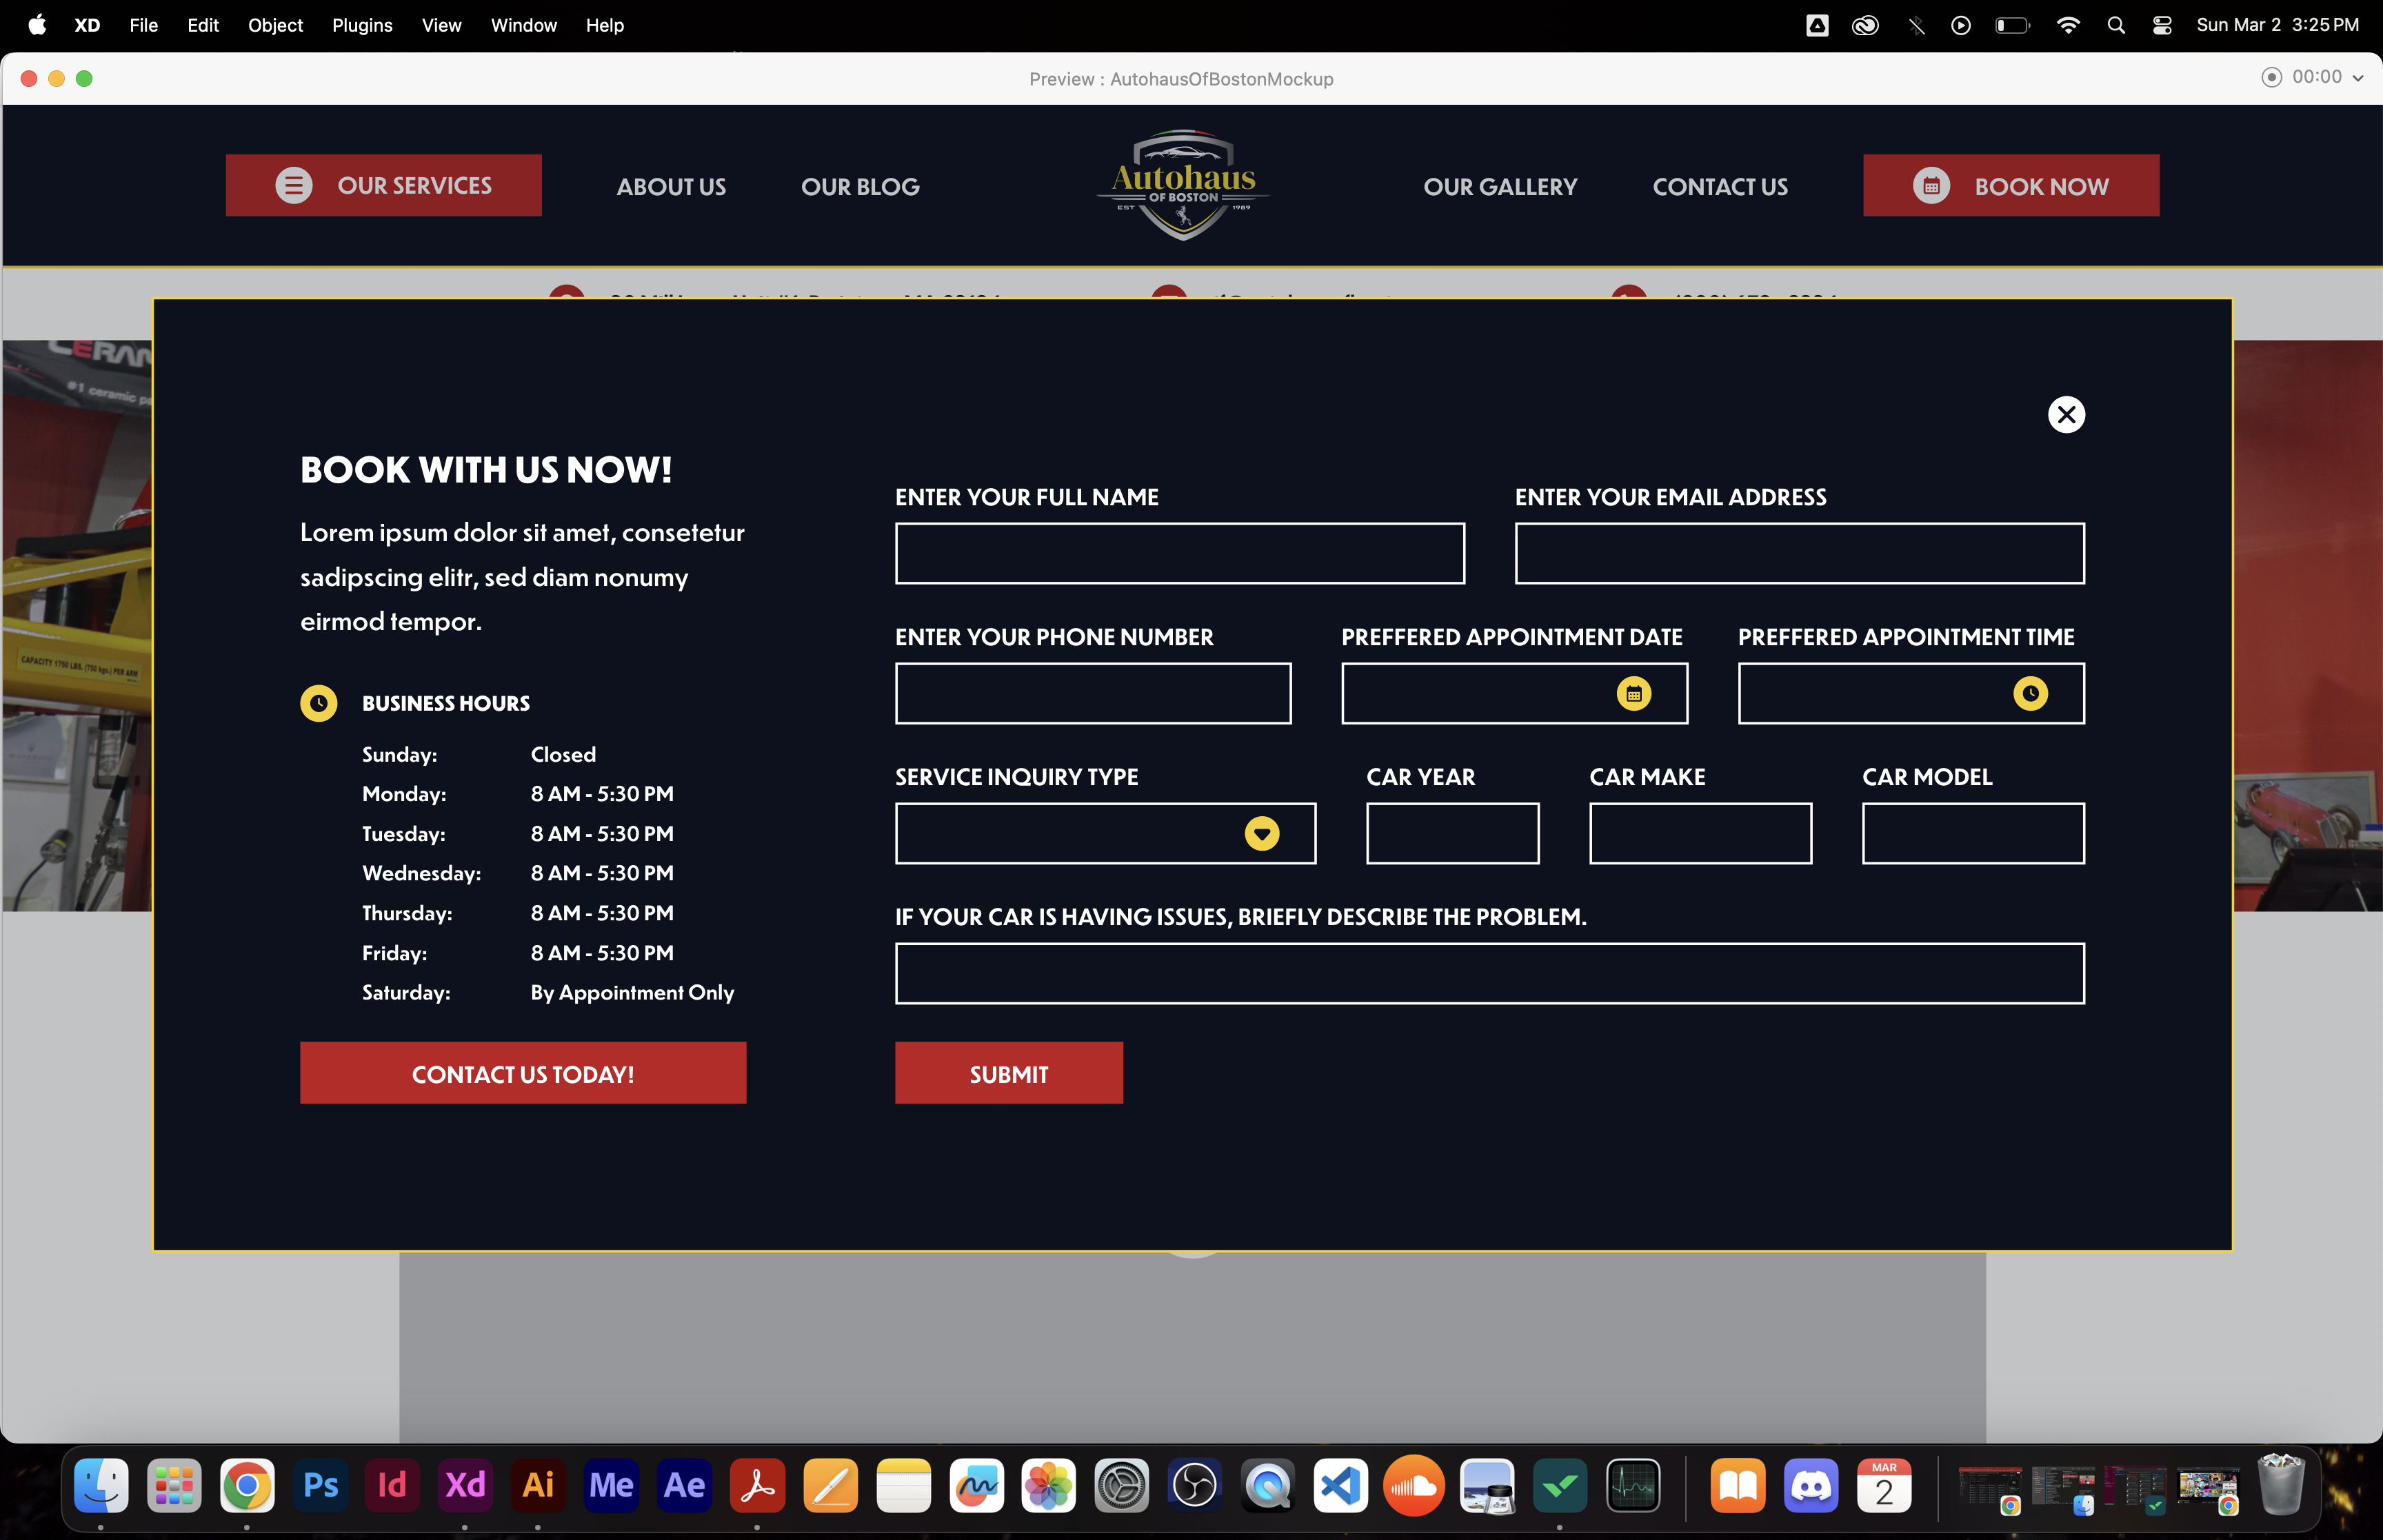Image resolution: width=2383 pixels, height=1540 pixels.
Task: Click the car problem description field
Action: click(1488, 973)
